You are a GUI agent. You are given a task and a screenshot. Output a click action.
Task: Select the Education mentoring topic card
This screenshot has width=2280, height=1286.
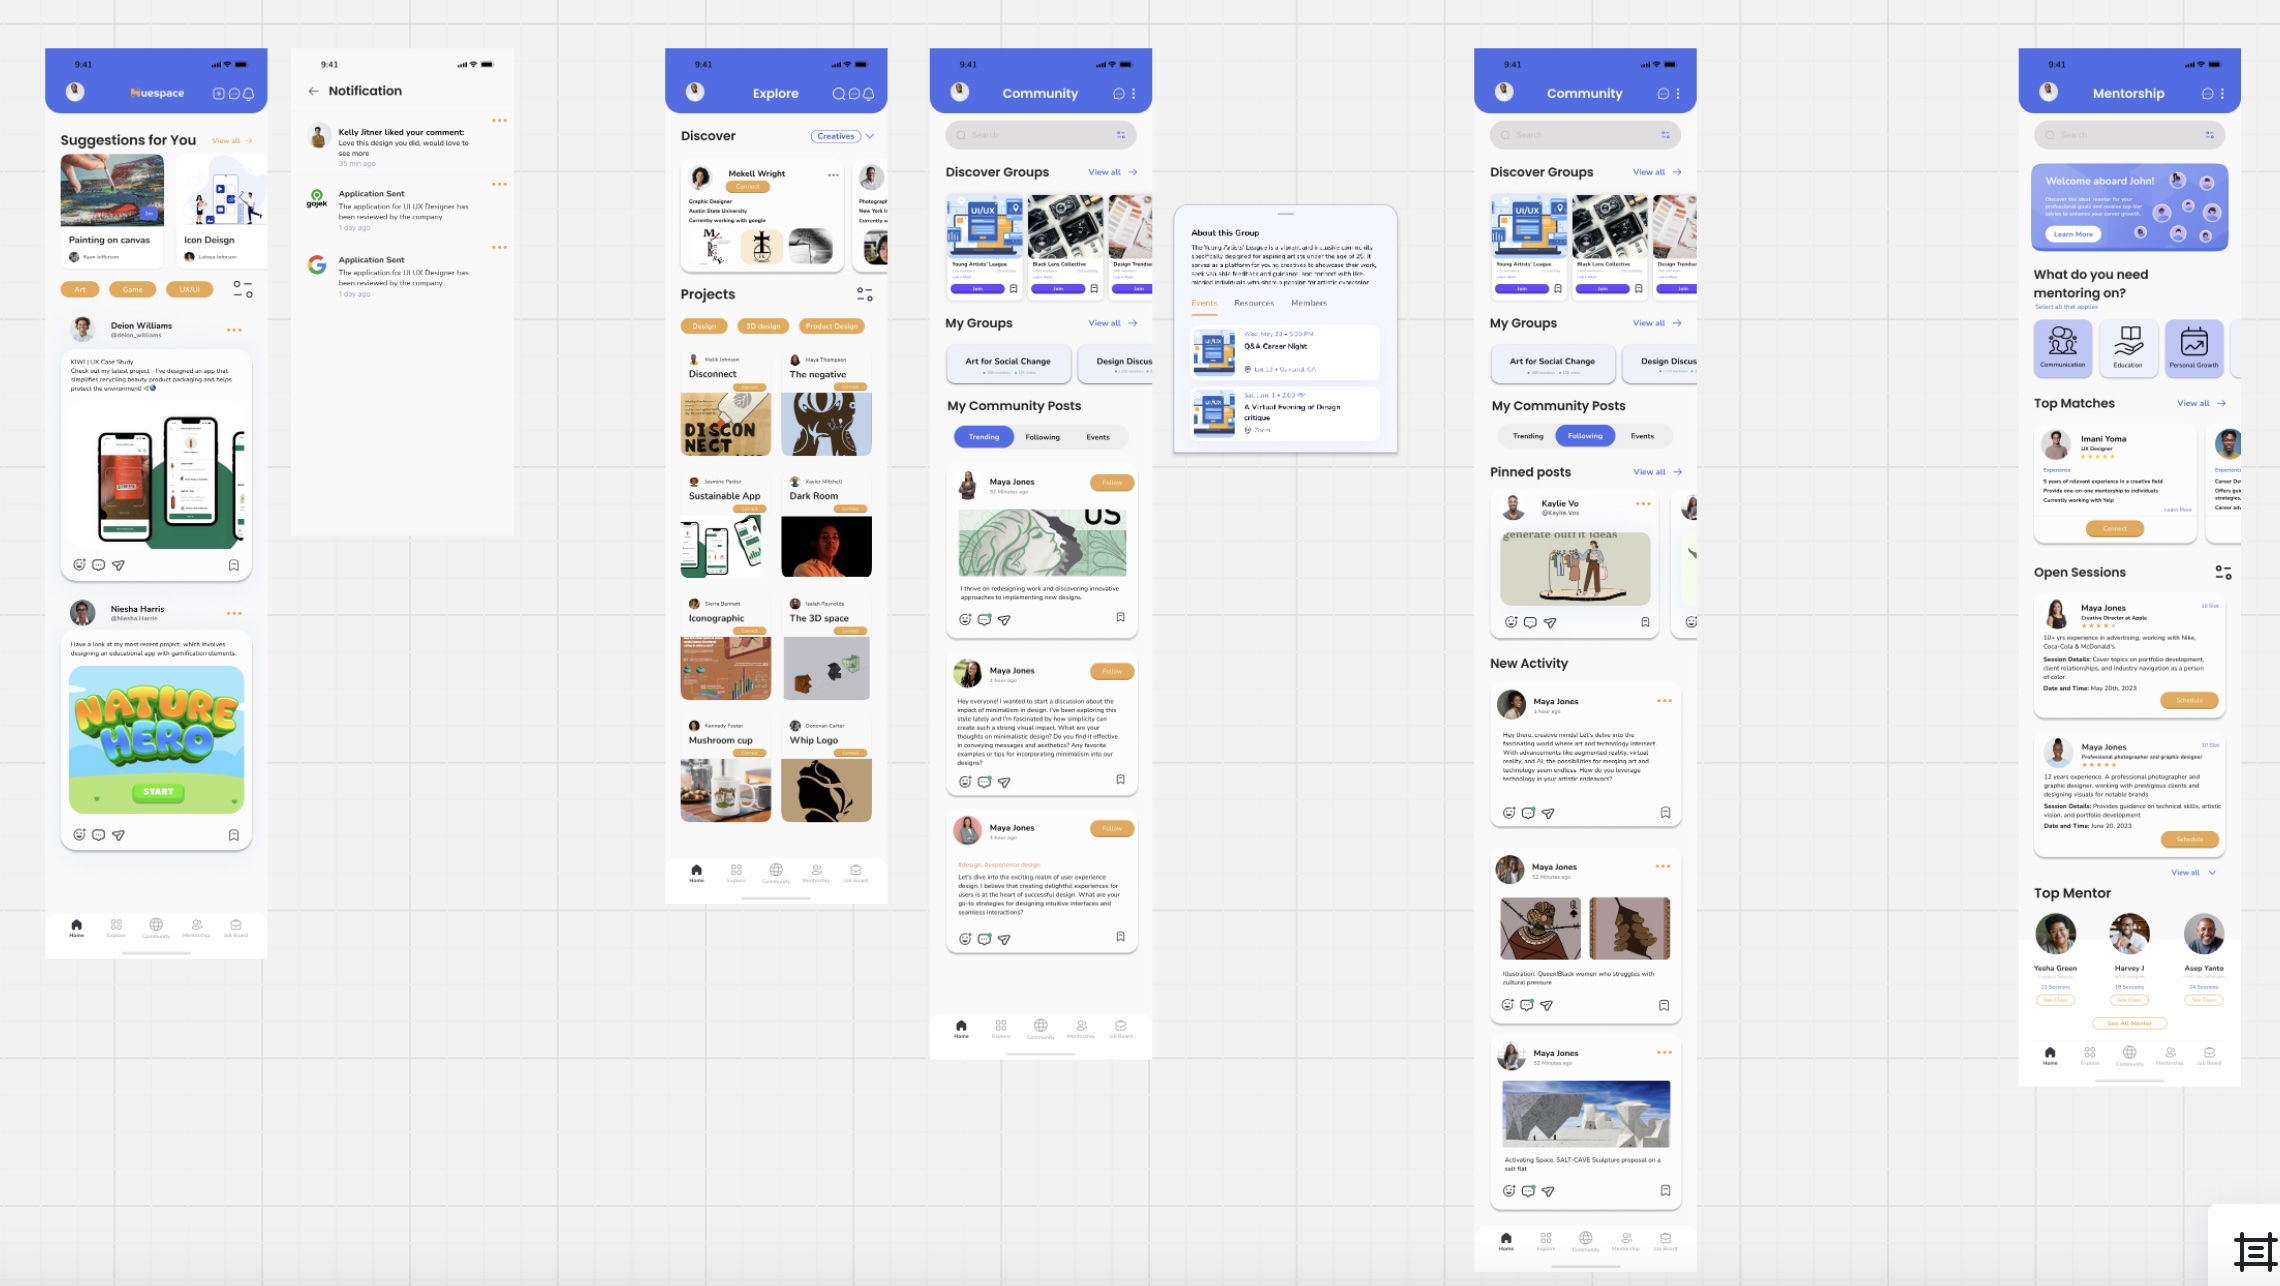coord(2128,347)
